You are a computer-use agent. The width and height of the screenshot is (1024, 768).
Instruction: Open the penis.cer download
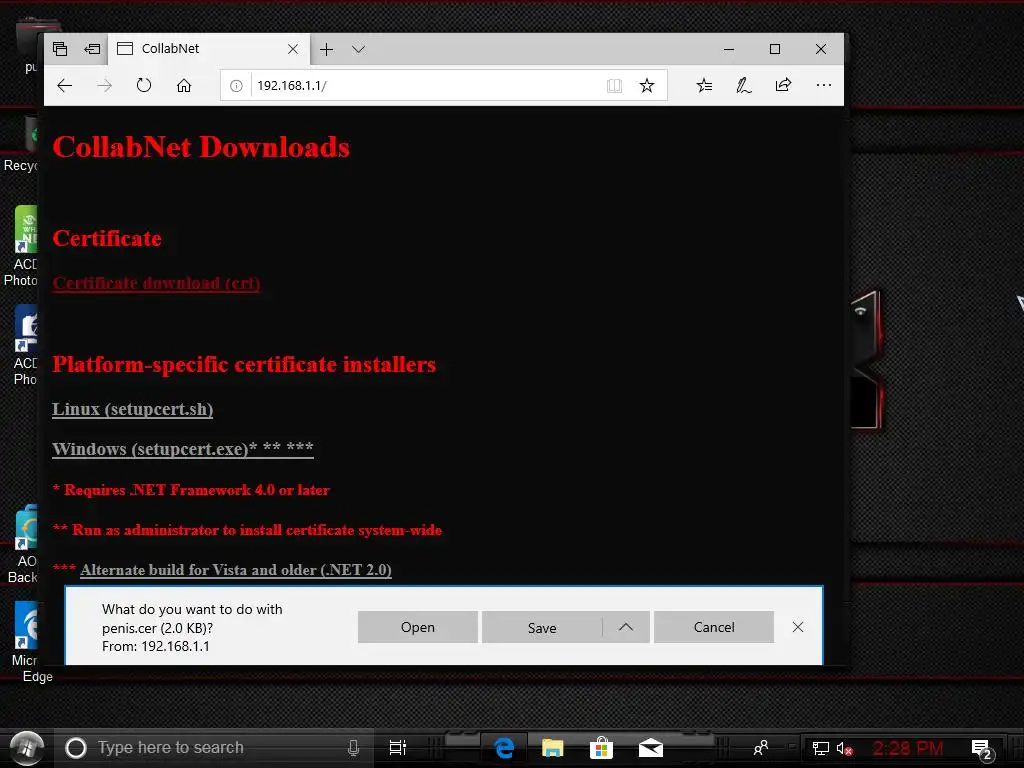417,627
